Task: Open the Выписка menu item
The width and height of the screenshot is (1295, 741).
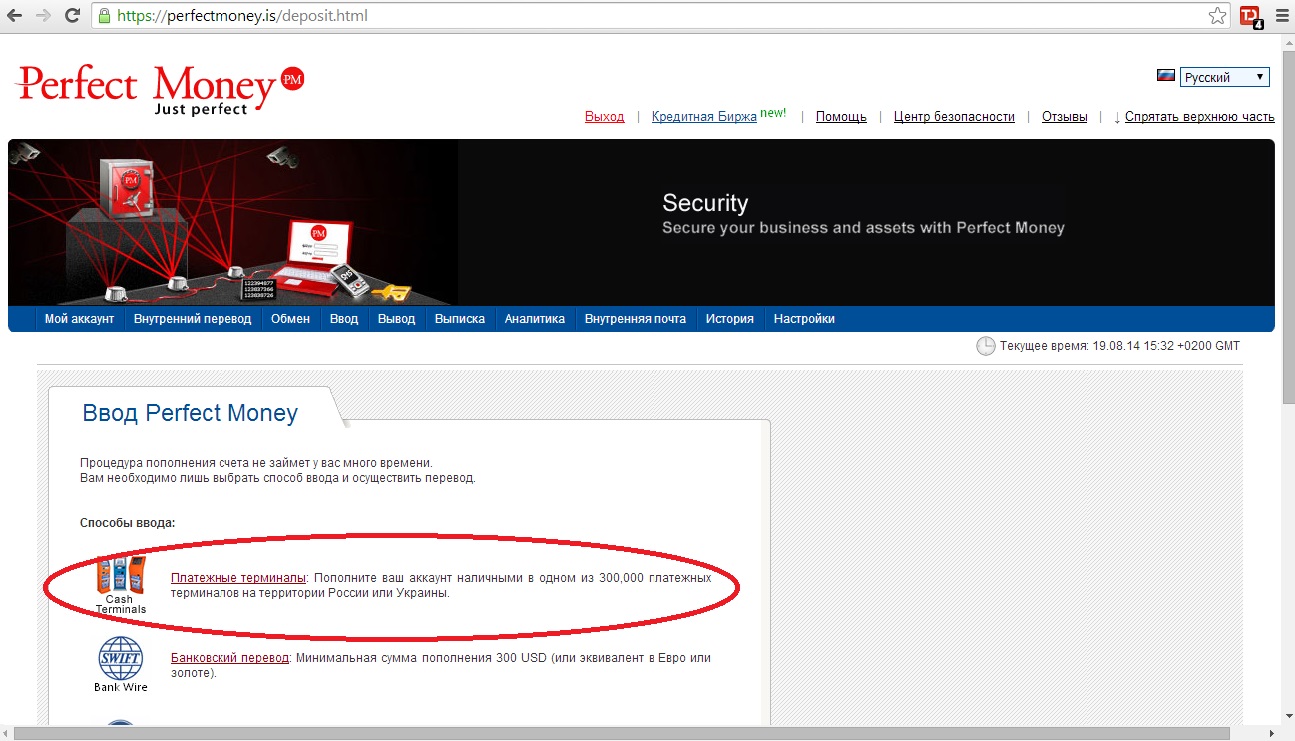Action: (x=460, y=319)
